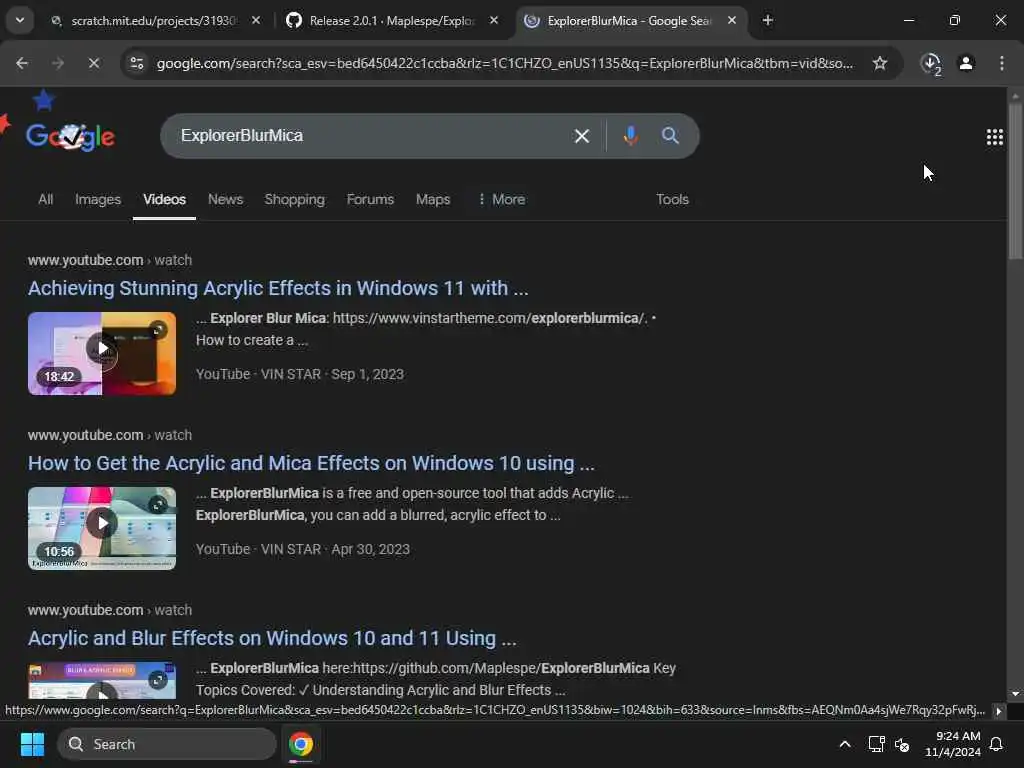Viewport: 1024px width, 768px height.
Task: Stop loading the page
Action: (93, 63)
